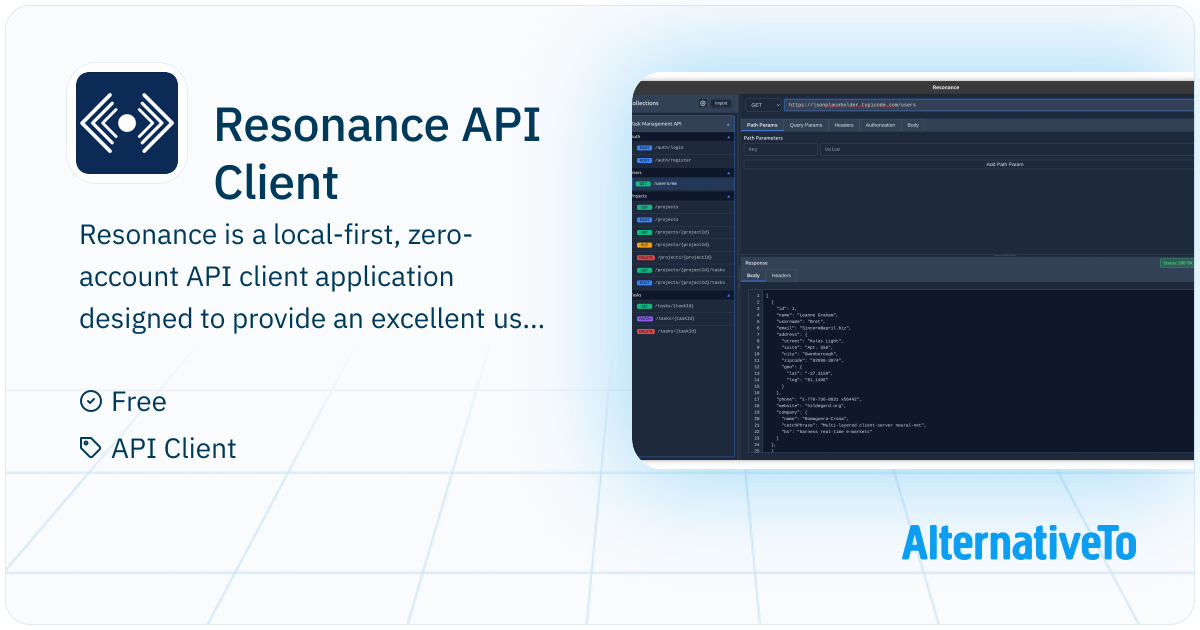This screenshot has height=630, width=1200.
Task: Click the Resonance API Client heading
Action: [378, 154]
